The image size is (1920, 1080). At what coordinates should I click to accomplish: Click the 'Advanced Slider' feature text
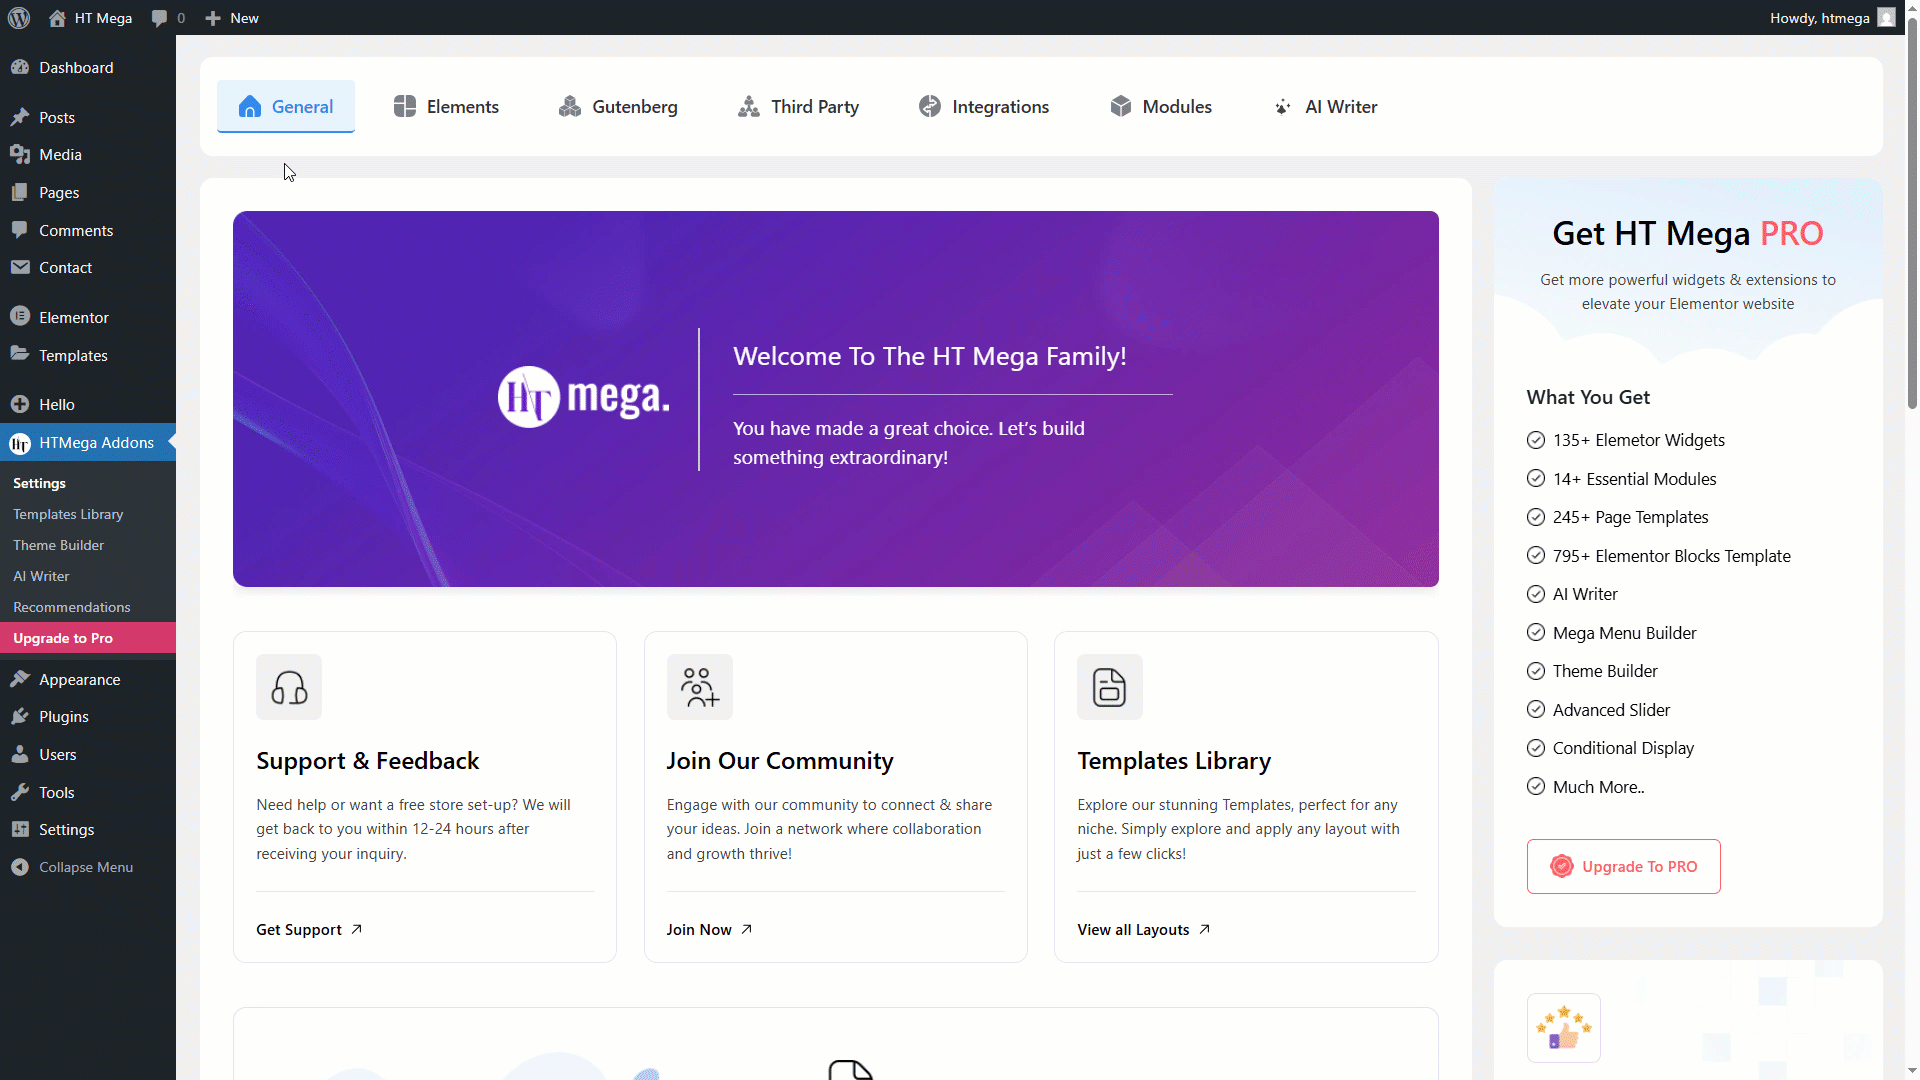(x=1612, y=710)
